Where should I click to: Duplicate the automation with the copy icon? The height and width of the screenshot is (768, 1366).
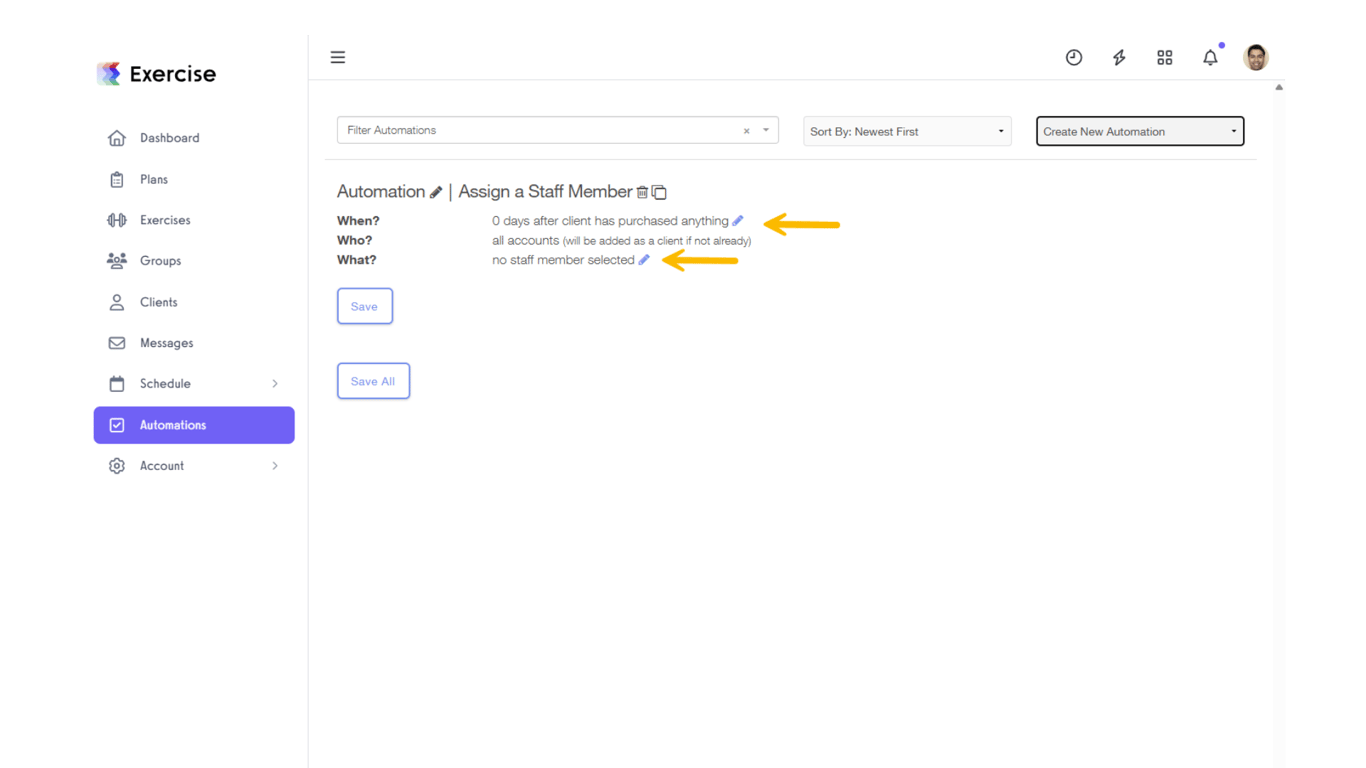658,191
